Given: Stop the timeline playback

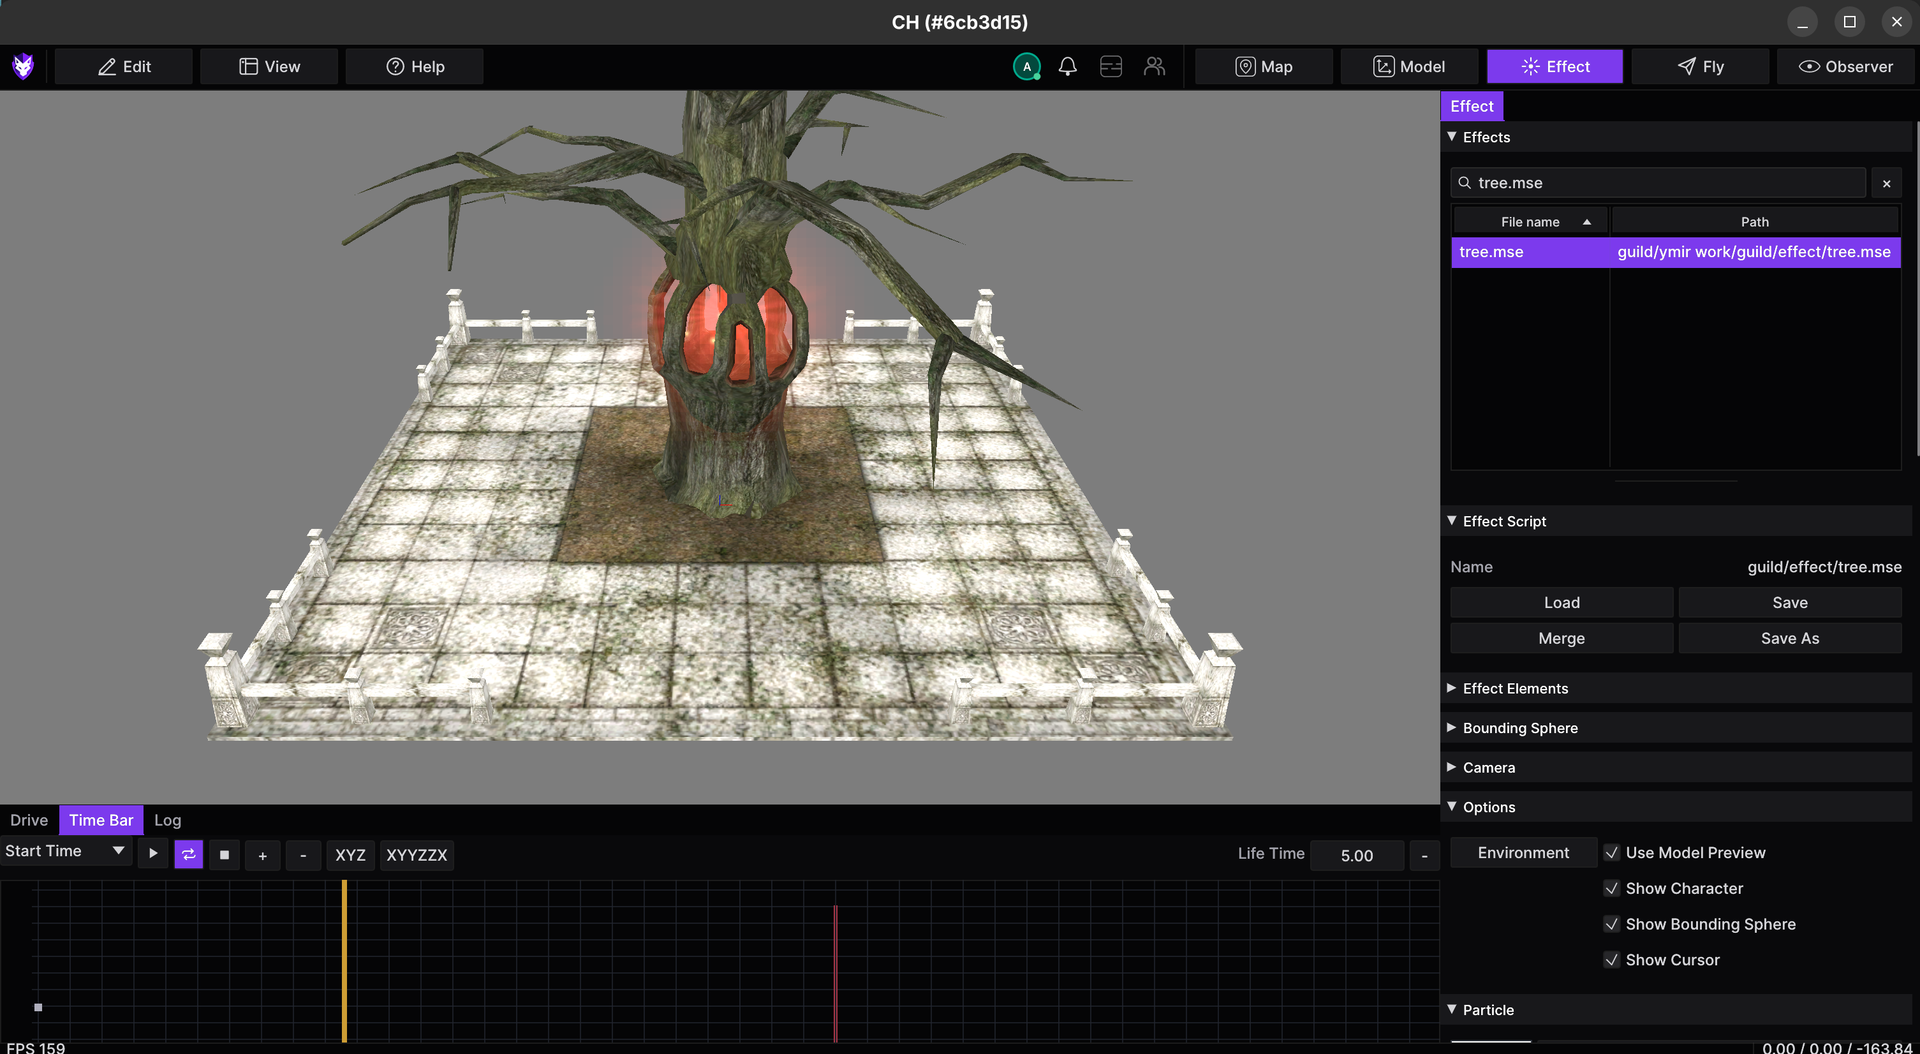Looking at the screenshot, I should click(225, 855).
